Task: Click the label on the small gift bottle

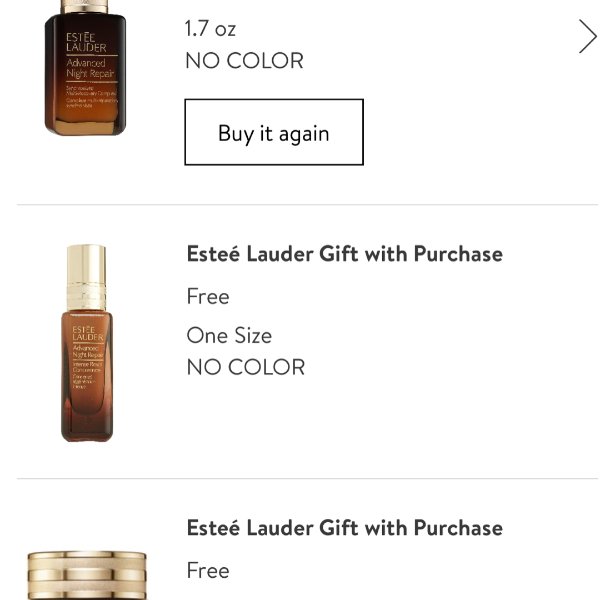Action: click(88, 357)
